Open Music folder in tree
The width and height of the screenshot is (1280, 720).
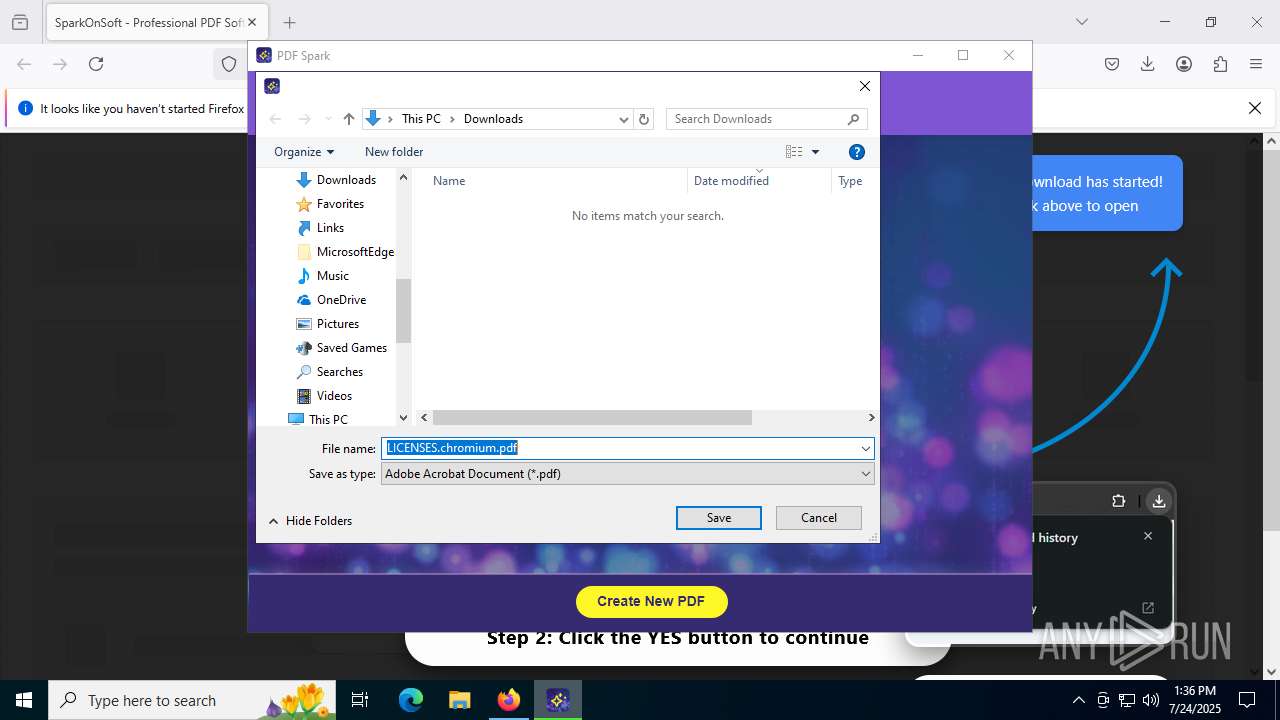point(333,276)
